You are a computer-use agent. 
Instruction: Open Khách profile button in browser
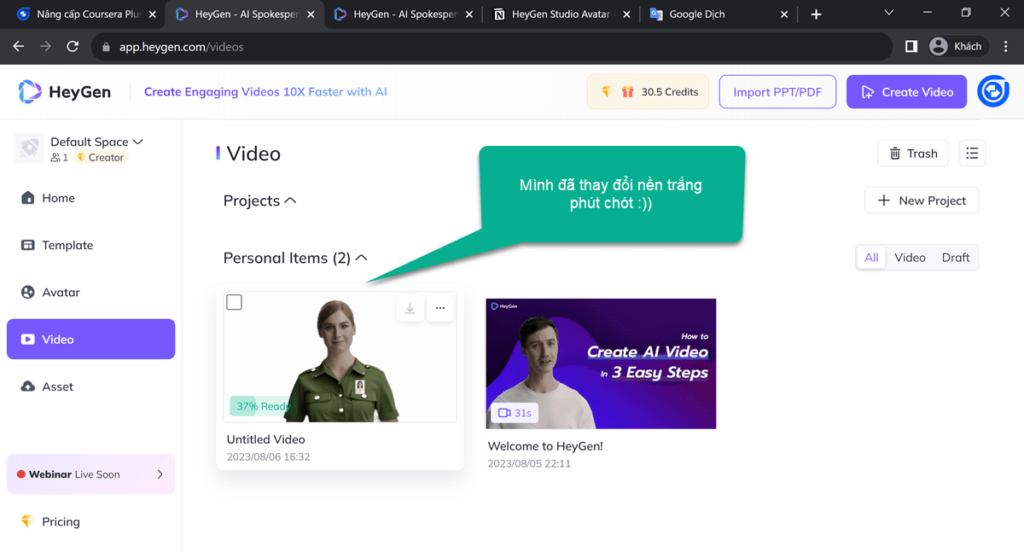pyautogui.click(x=957, y=46)
